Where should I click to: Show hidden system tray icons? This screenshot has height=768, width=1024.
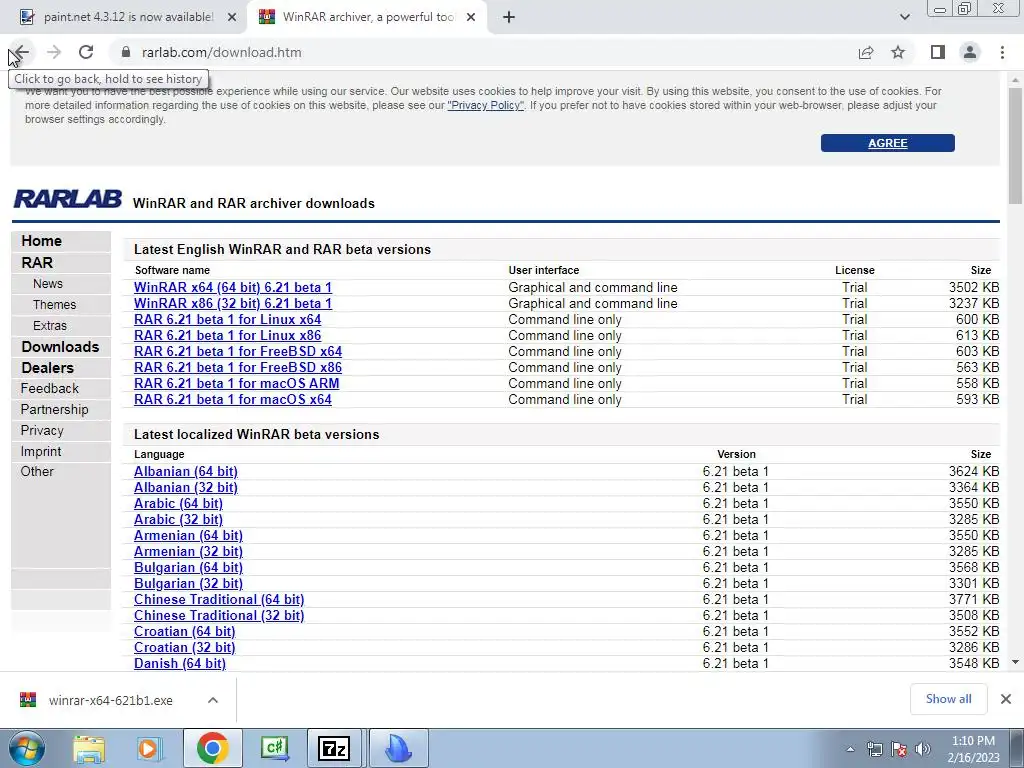[850, 750]
